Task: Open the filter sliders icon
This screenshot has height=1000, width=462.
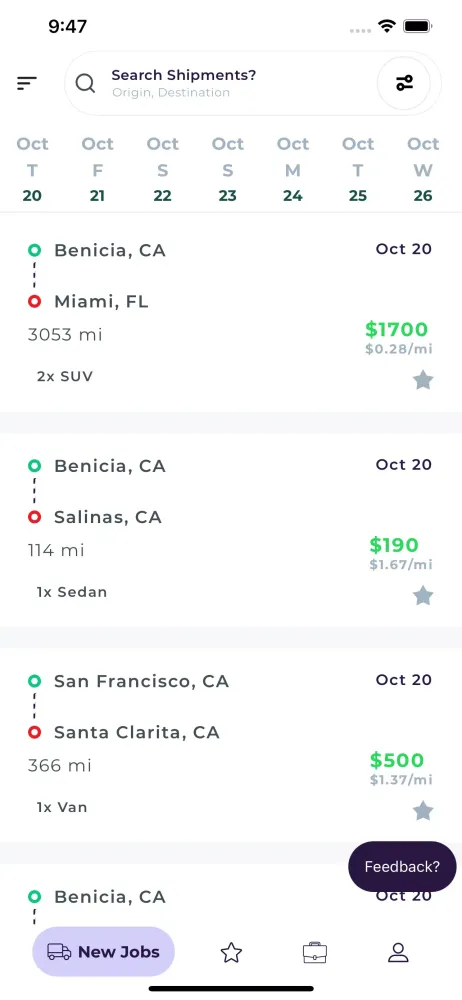Action: [x=404, y=84]
